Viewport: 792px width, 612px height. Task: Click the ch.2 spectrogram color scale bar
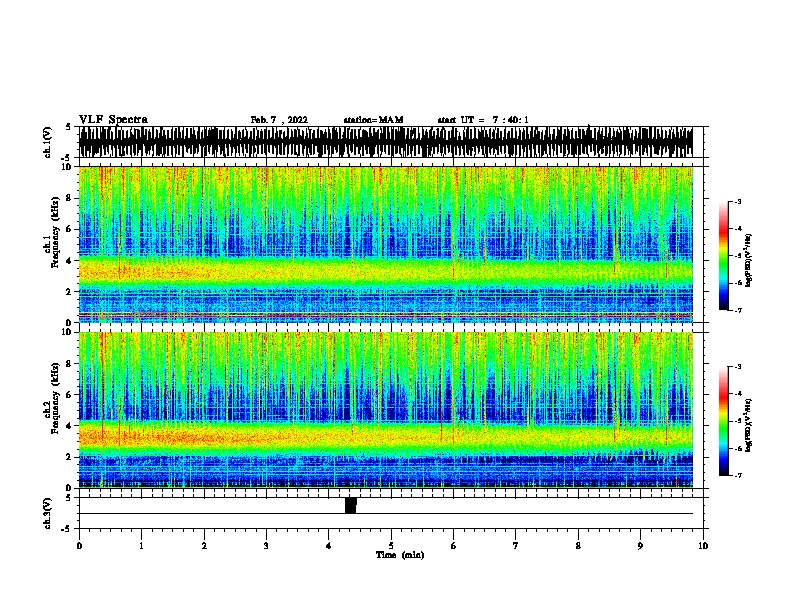point(724,421)
